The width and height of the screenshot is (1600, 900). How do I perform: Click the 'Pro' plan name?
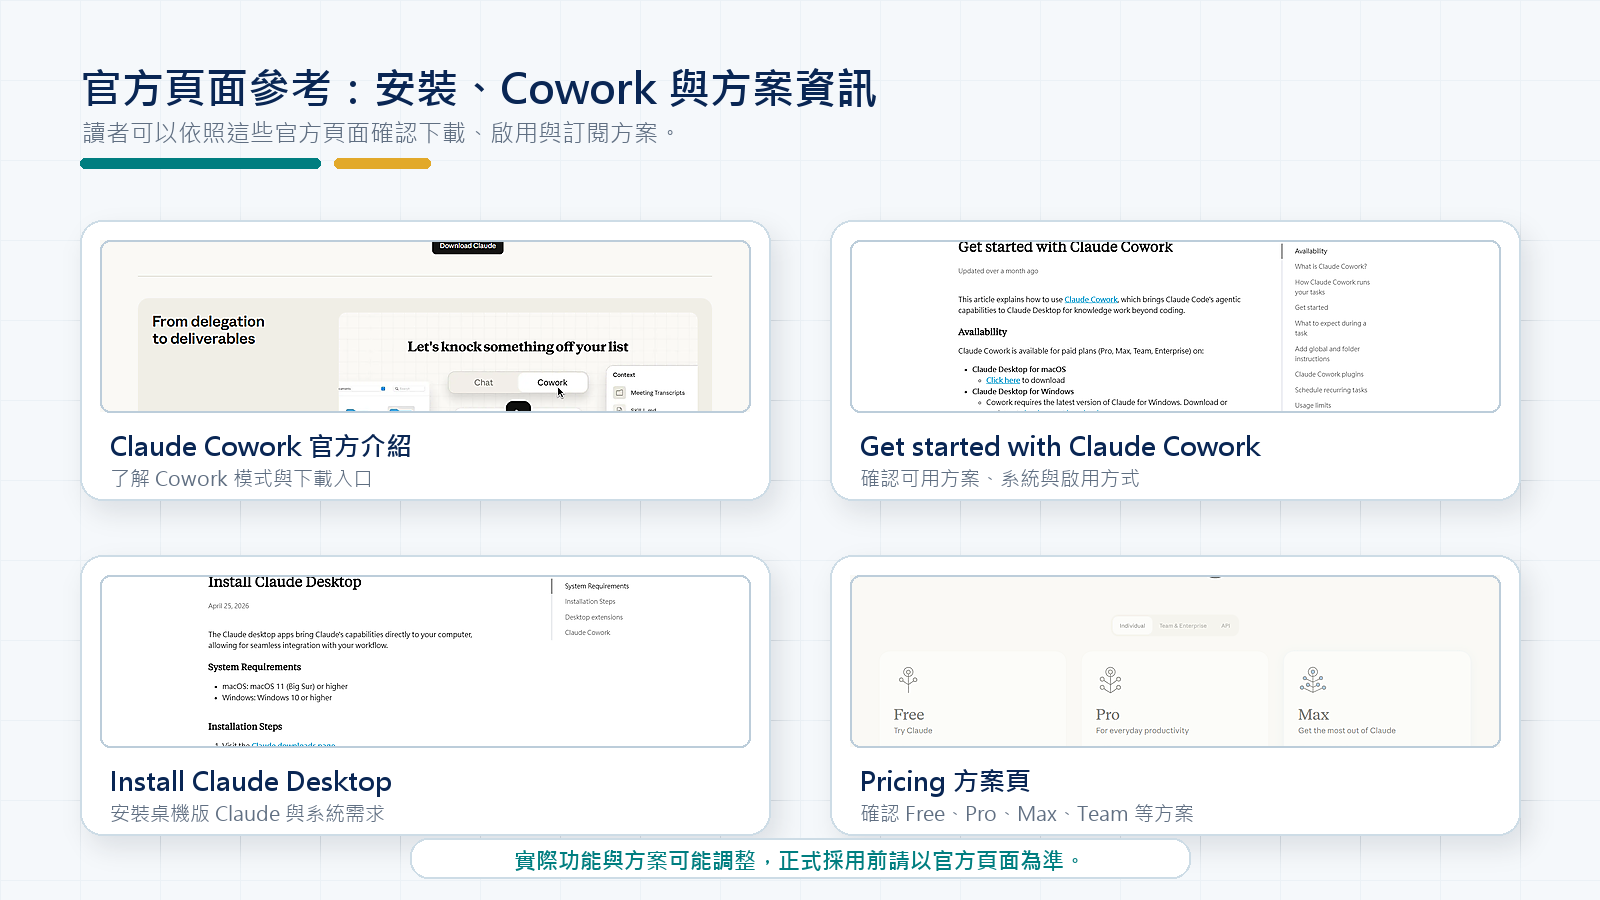tap(1107, 714)
